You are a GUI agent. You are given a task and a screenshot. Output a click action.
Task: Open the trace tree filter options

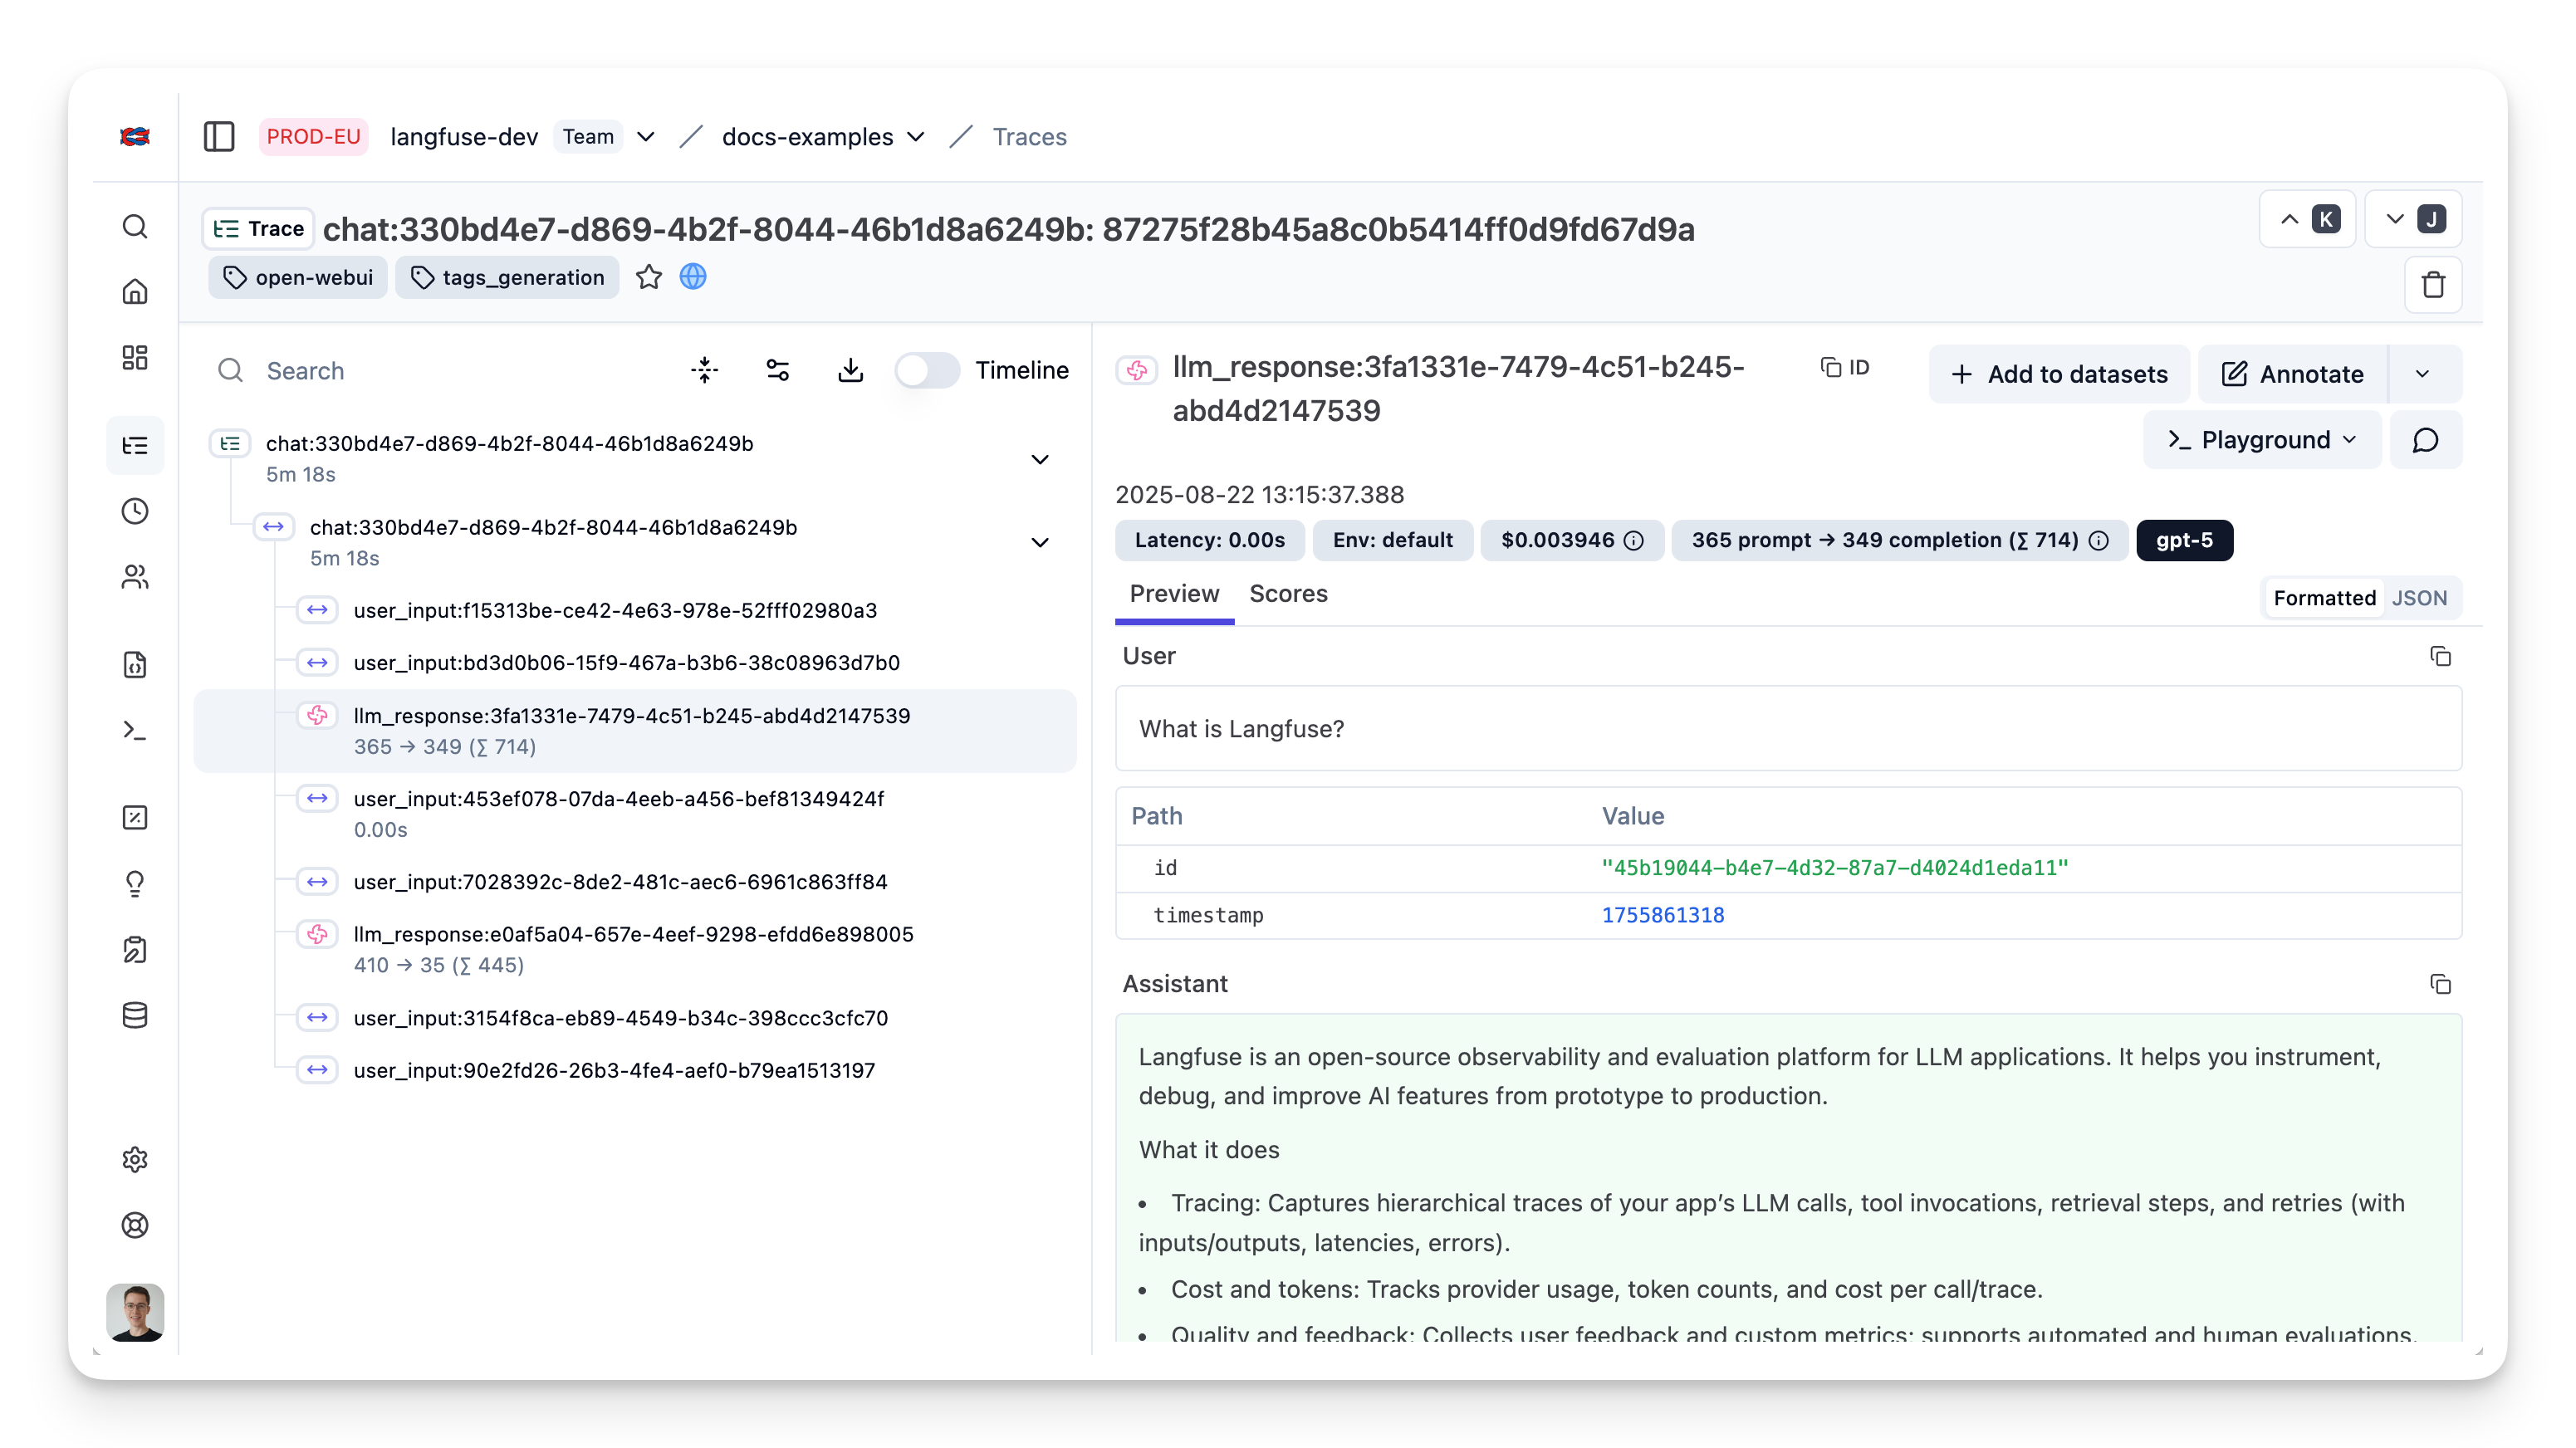[778, 370]
